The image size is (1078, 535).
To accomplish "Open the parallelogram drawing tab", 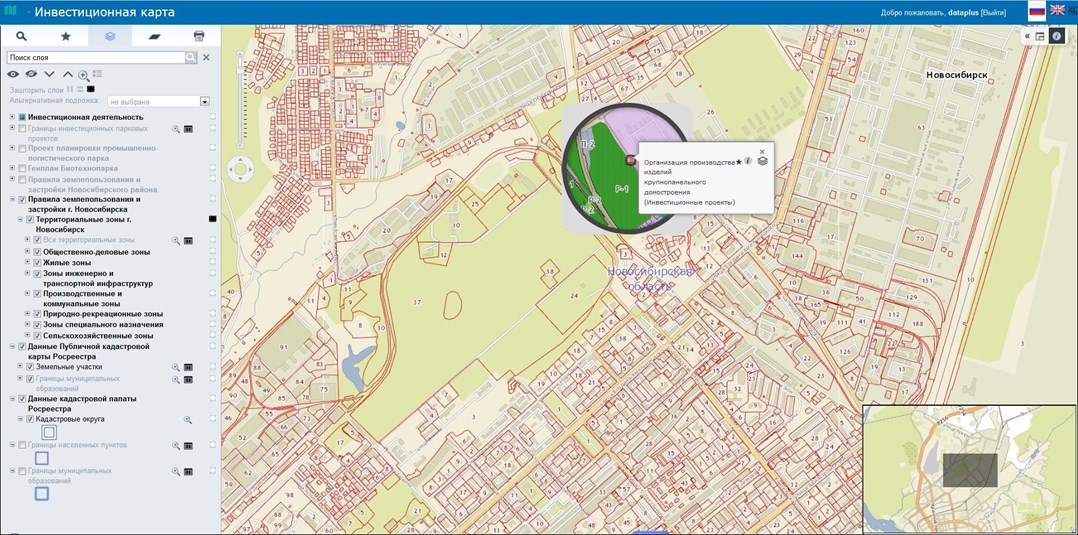I will pos(155,36).
